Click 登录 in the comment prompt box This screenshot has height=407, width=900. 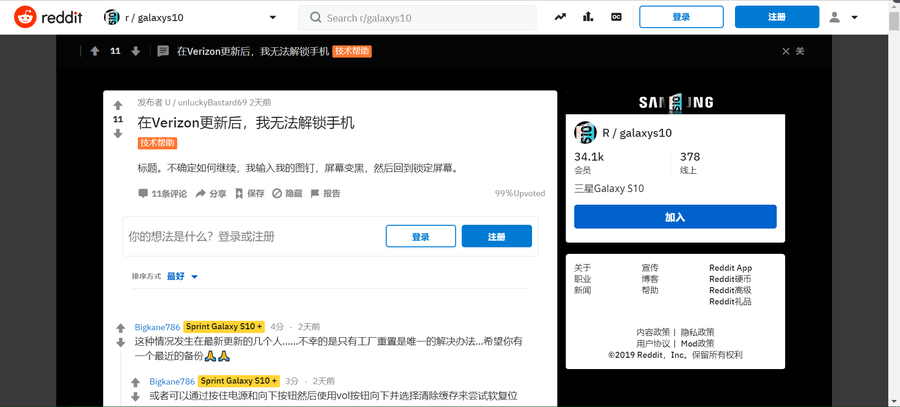(x=421, y=237)
